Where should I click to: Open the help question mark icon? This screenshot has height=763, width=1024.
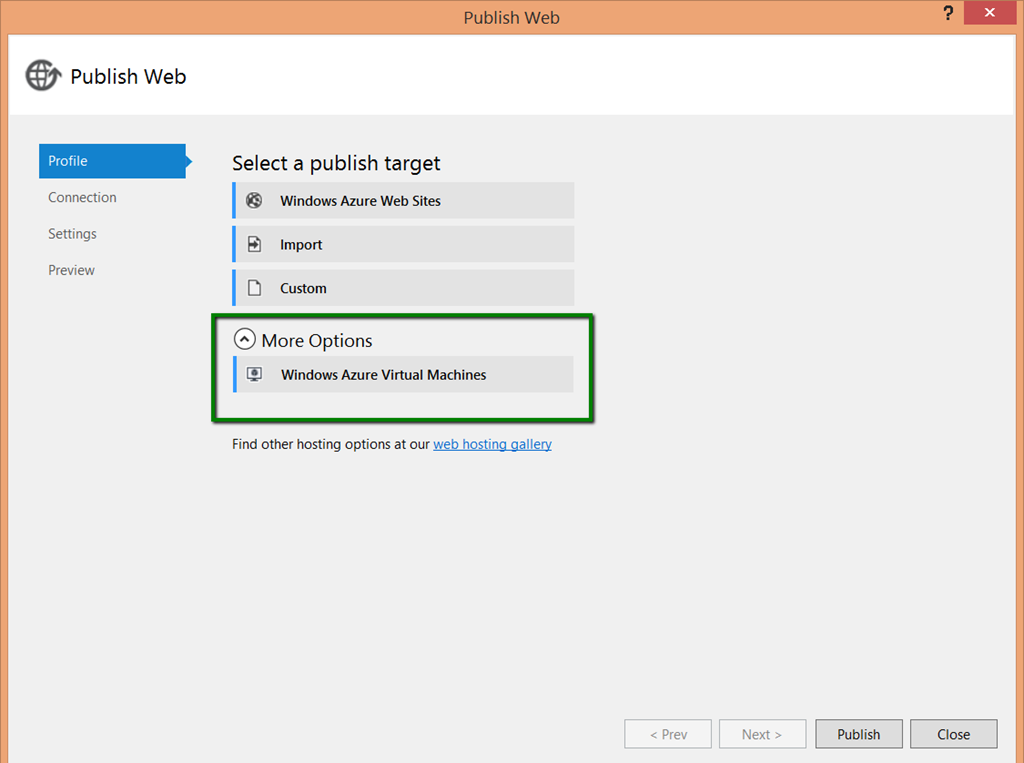(x=948, y=12)
